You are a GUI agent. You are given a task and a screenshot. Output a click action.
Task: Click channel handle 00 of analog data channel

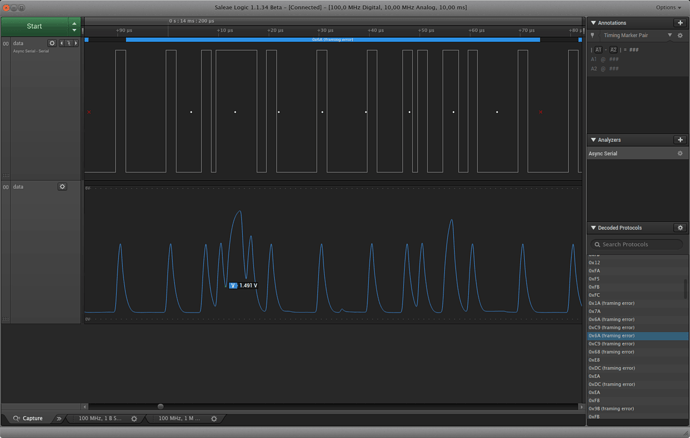pos(6,187)
